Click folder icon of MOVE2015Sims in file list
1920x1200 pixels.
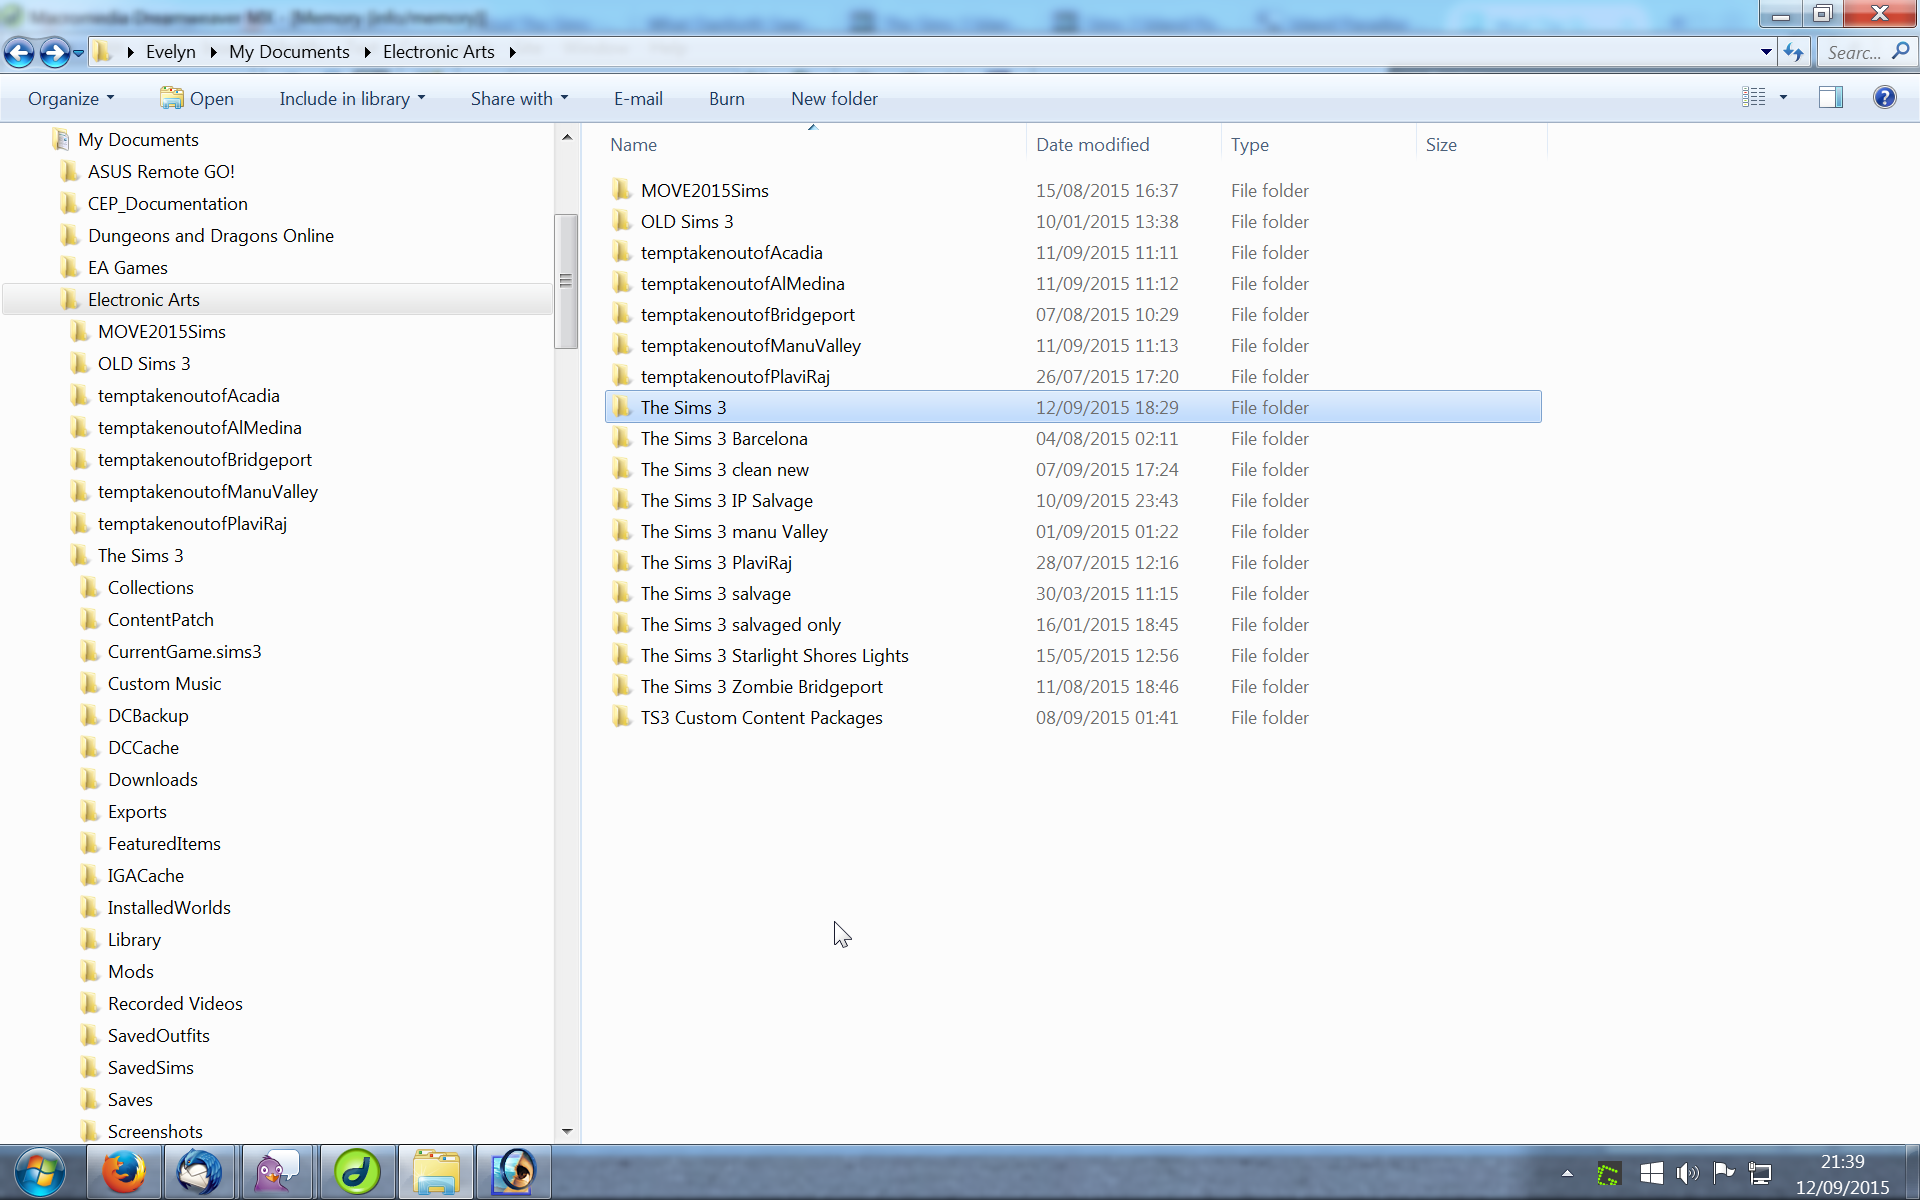tap(622, 189)
